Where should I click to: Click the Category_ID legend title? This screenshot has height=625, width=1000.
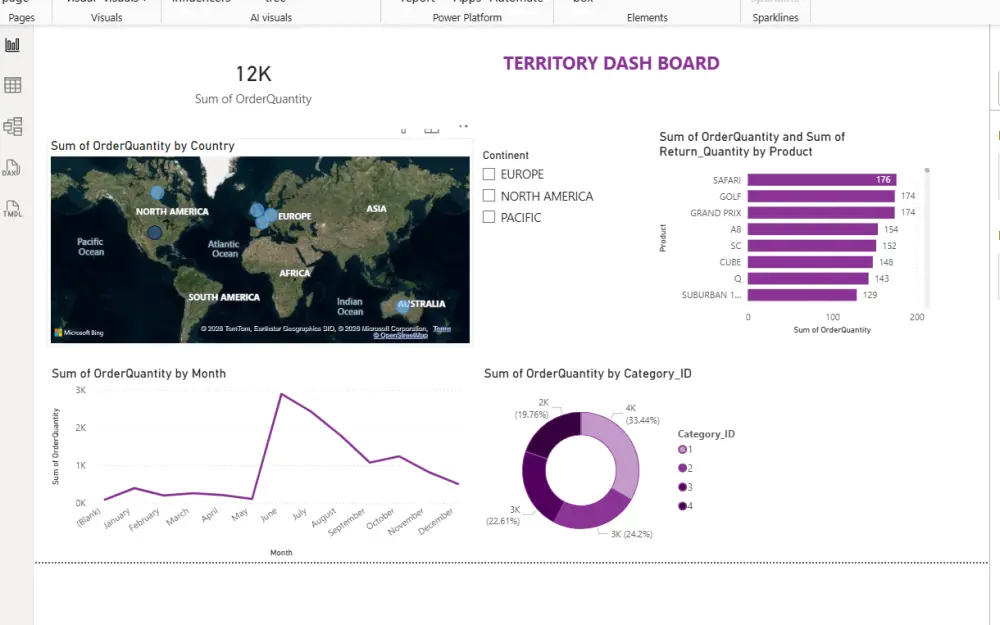[706, 434]
